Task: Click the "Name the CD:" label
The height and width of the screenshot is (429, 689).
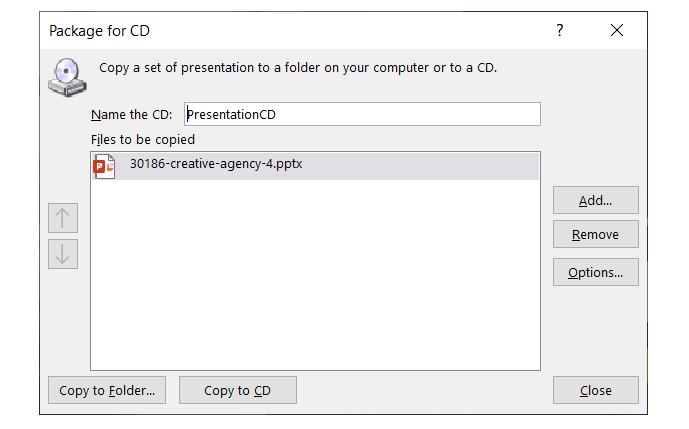Action: (x=132, y=114)
